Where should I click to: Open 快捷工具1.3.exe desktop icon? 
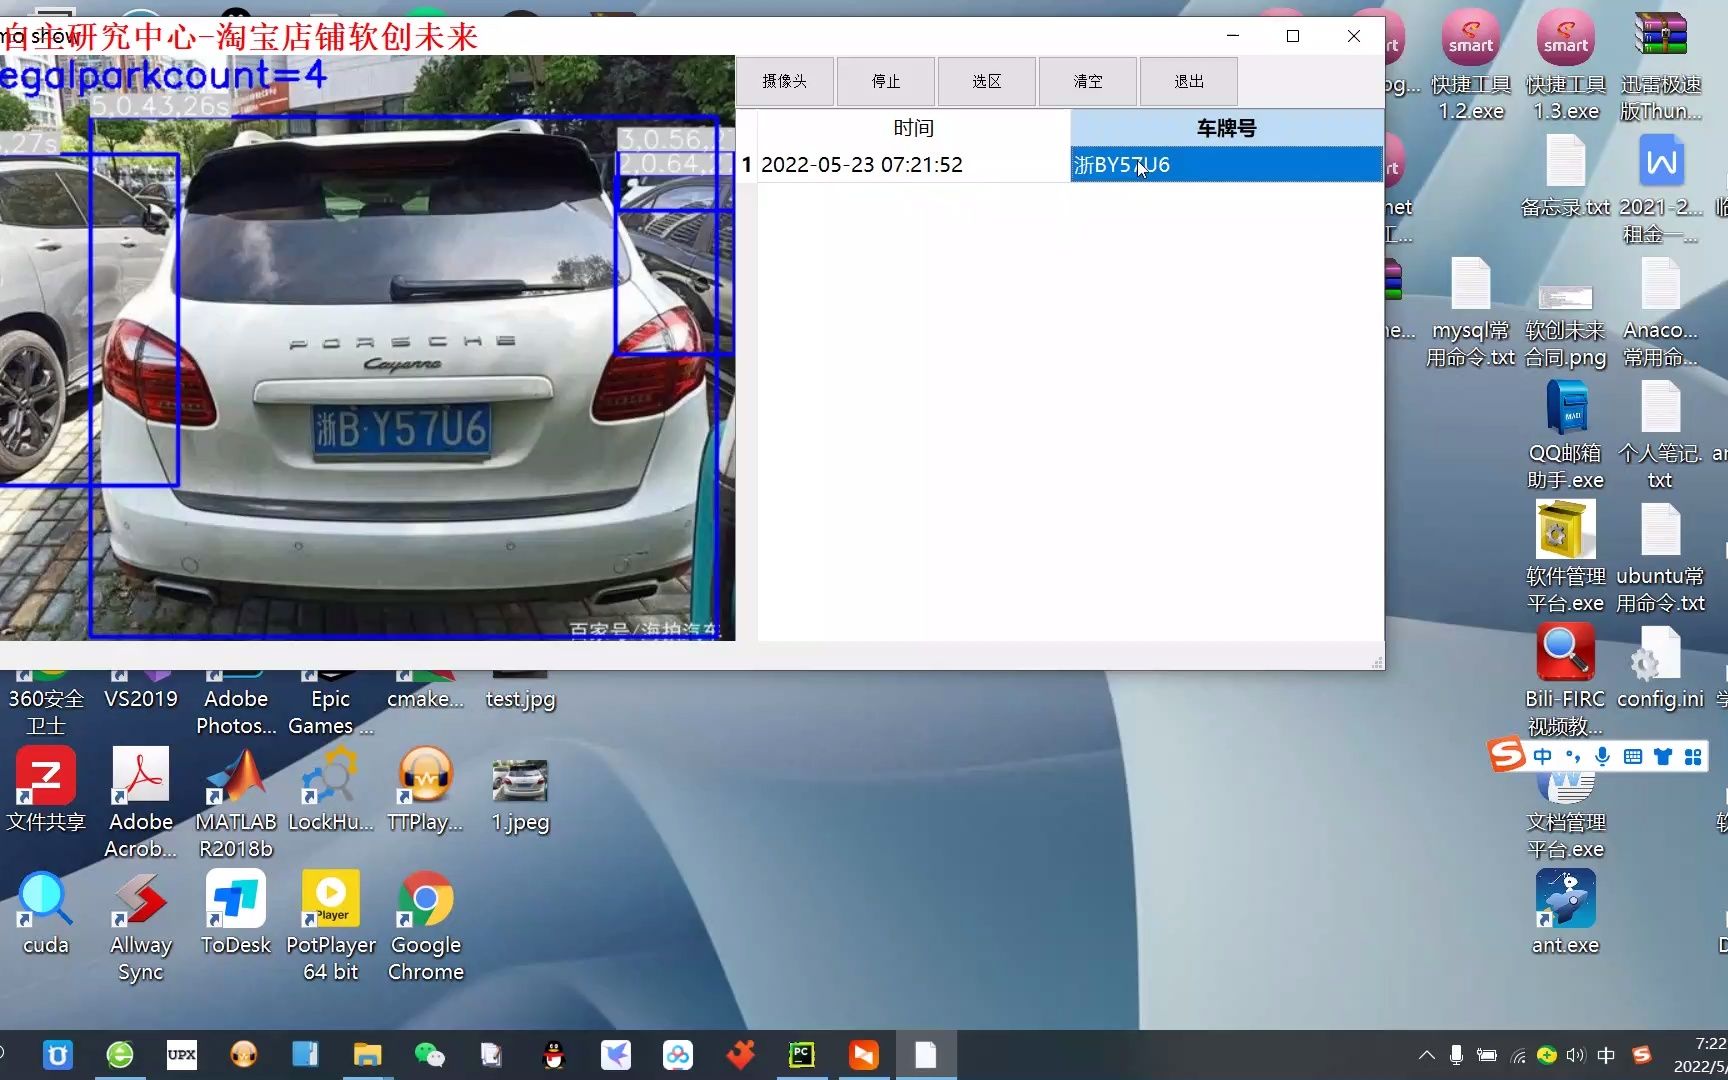pyautogui.click(x=1566, y=65)
